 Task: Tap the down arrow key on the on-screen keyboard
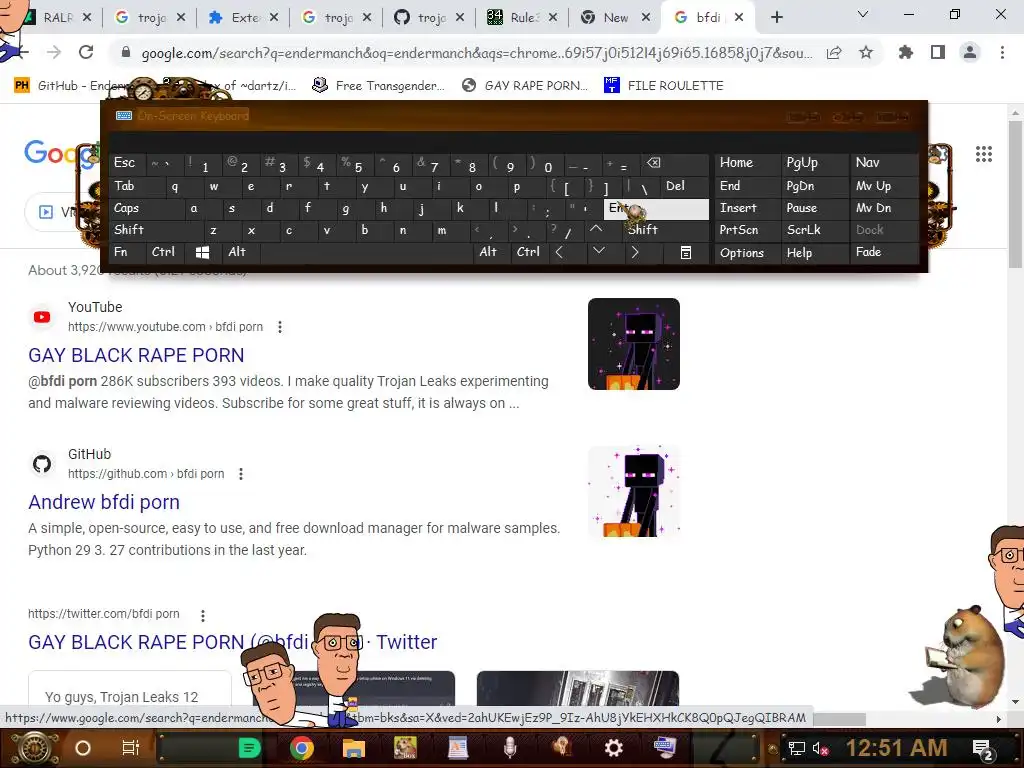pos(598,251)
